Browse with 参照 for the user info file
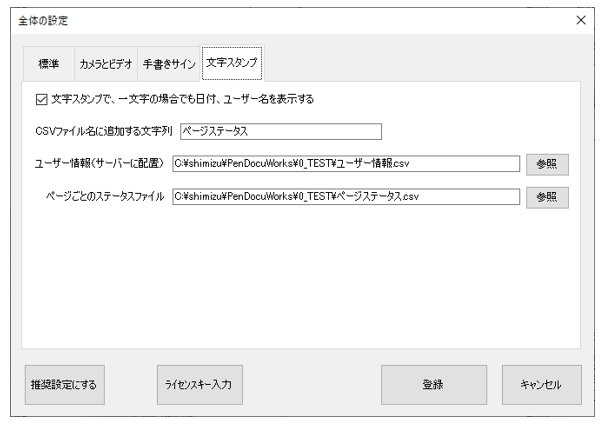Viewport: 604px width, 426px height. [x=547, y=164]
